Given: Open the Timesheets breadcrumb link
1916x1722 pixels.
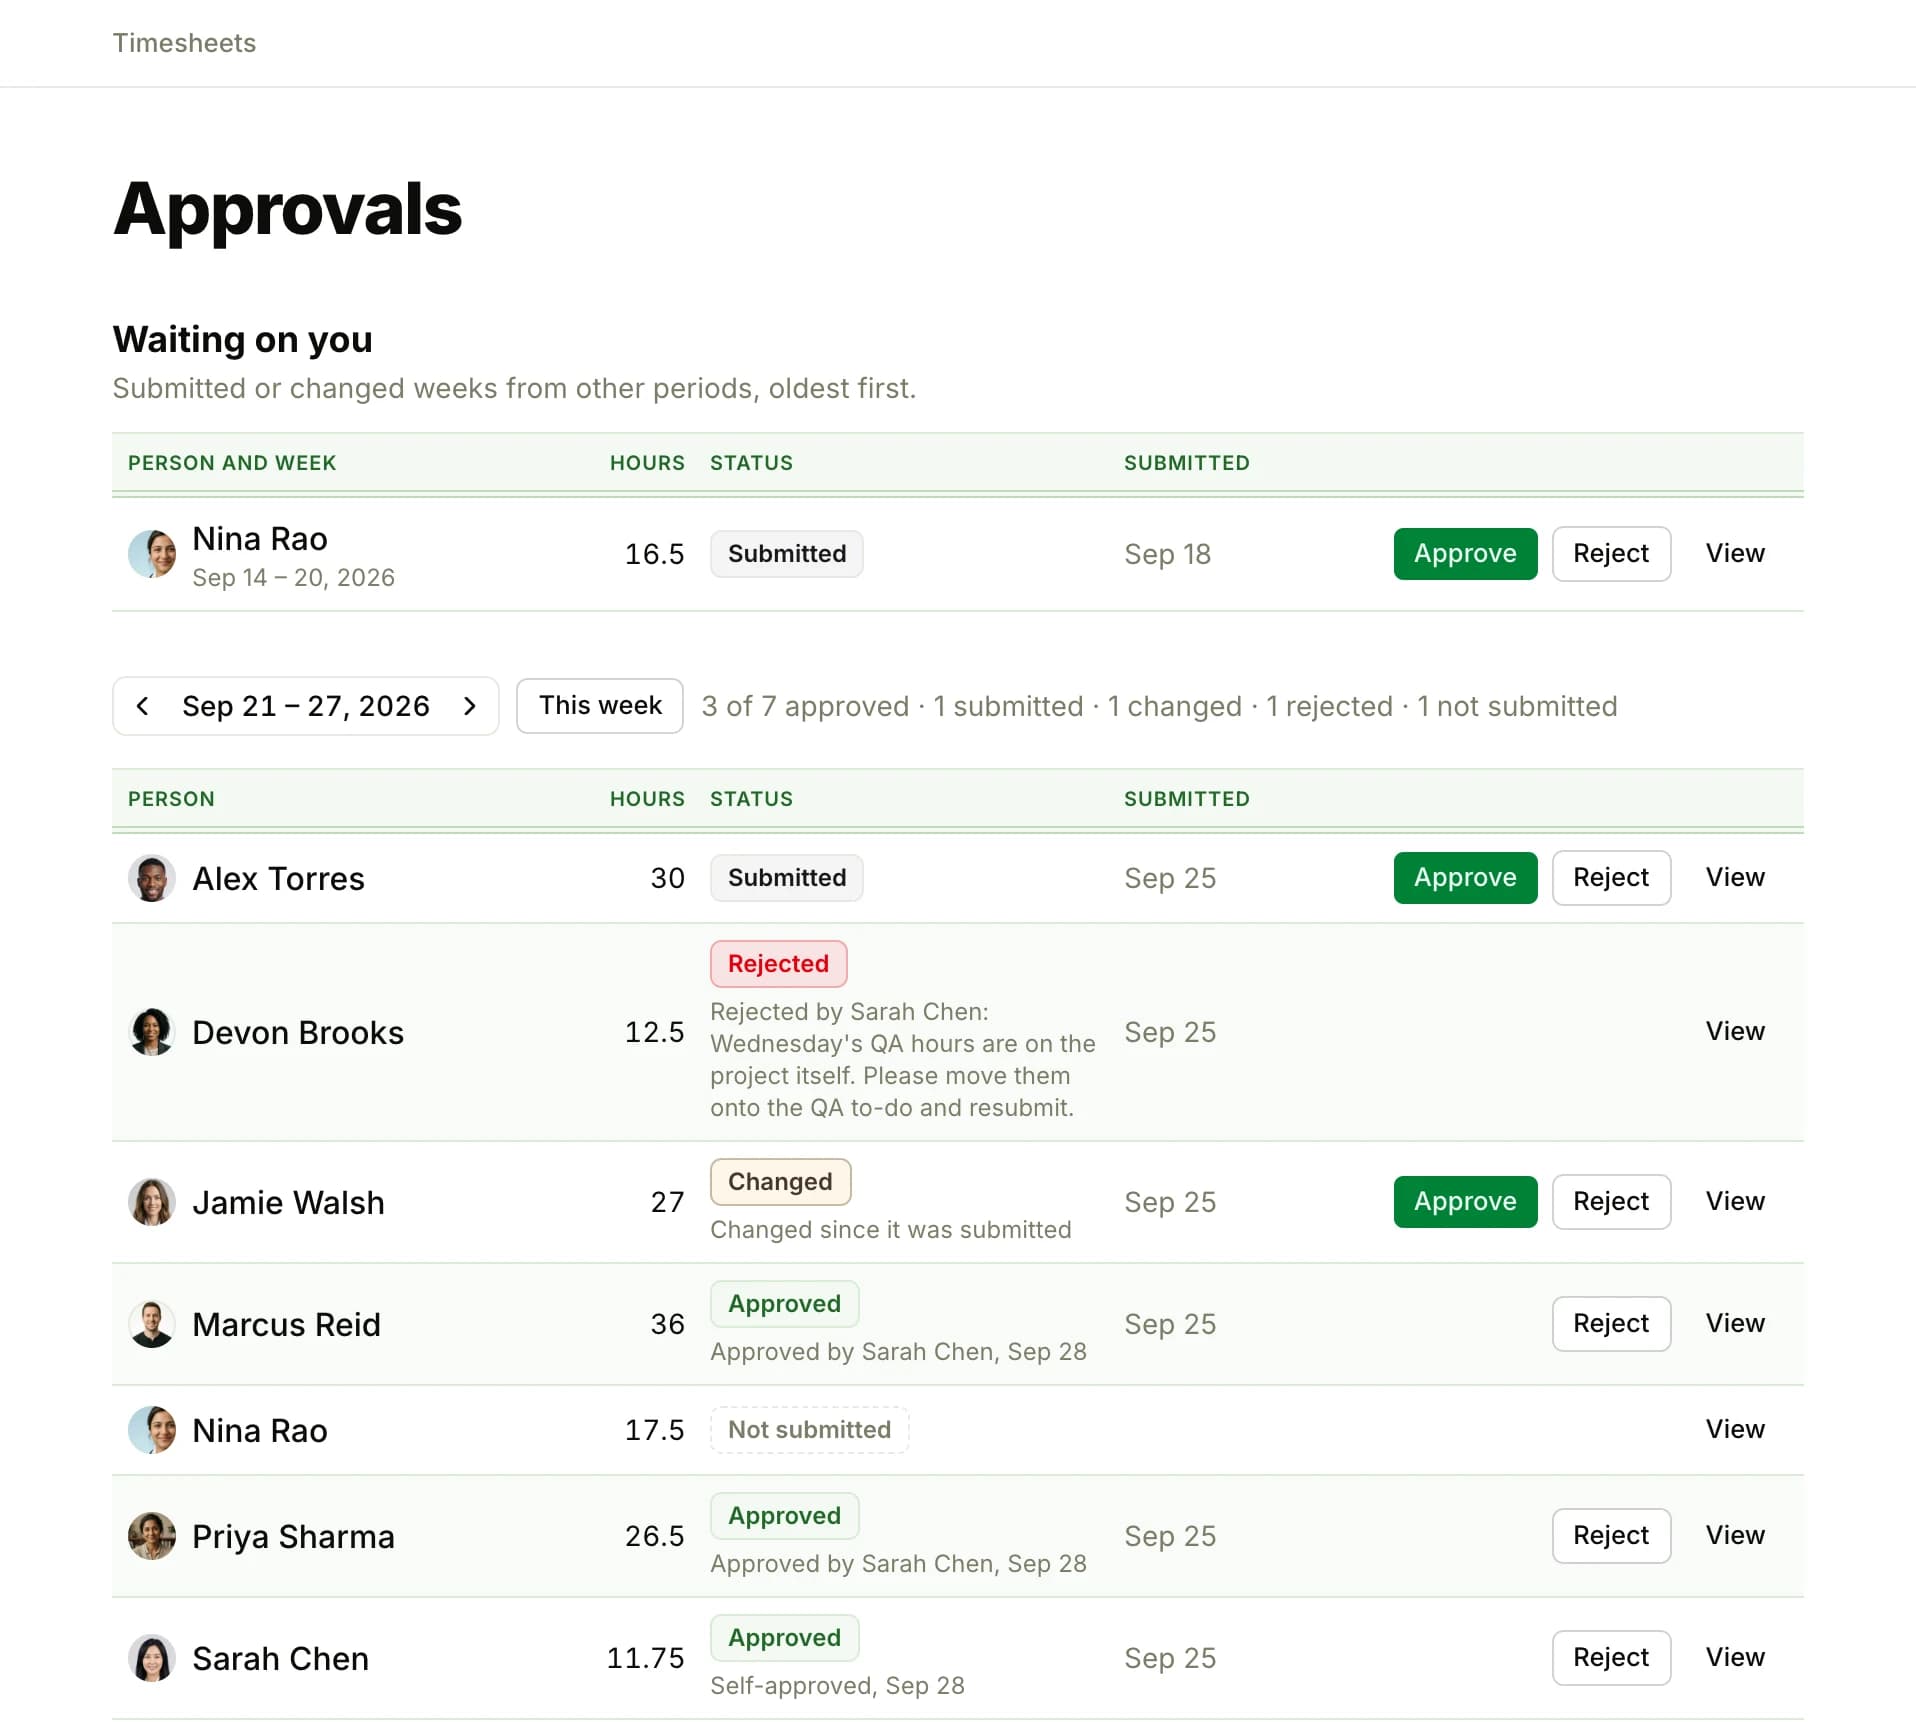Looking at the screenshot, I should 184,43.
